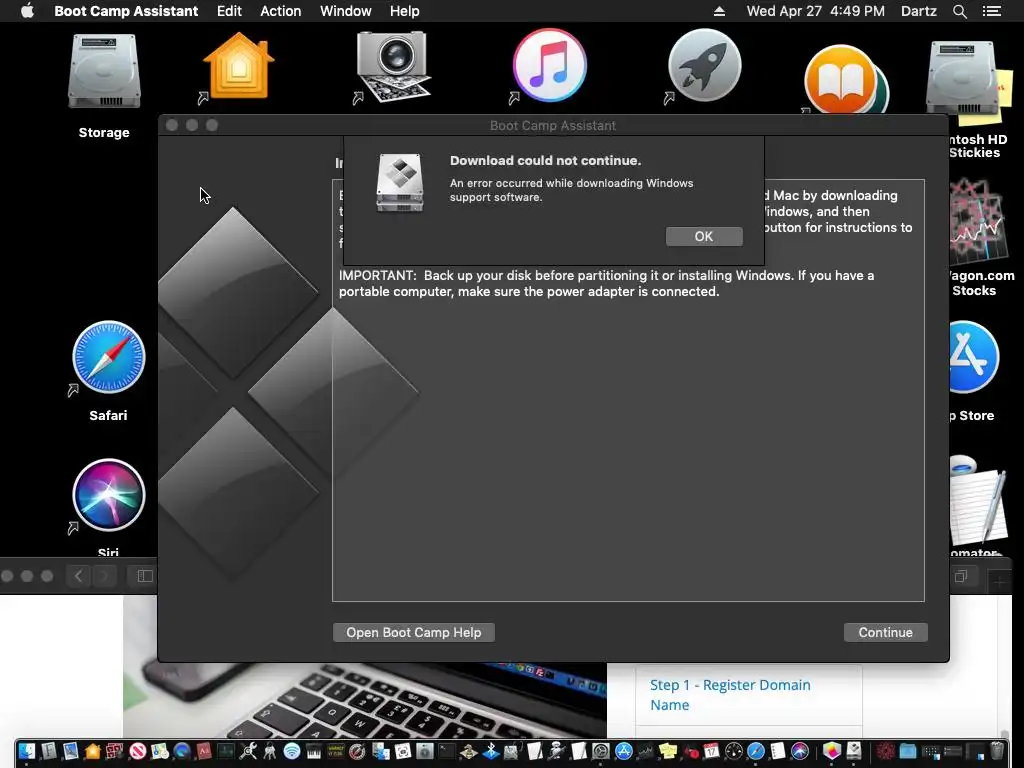
Task: Click the date and time in menu bar
Action: tap(816, 11)
